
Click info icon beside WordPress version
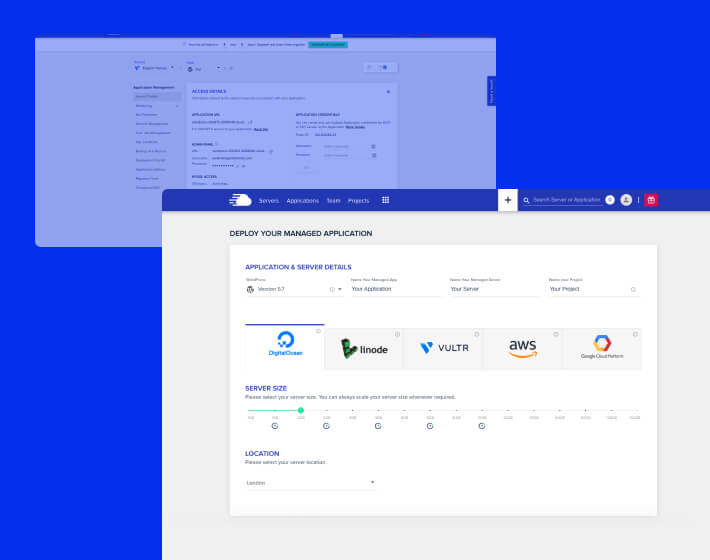pyautogui.click(x=332, y=289)
